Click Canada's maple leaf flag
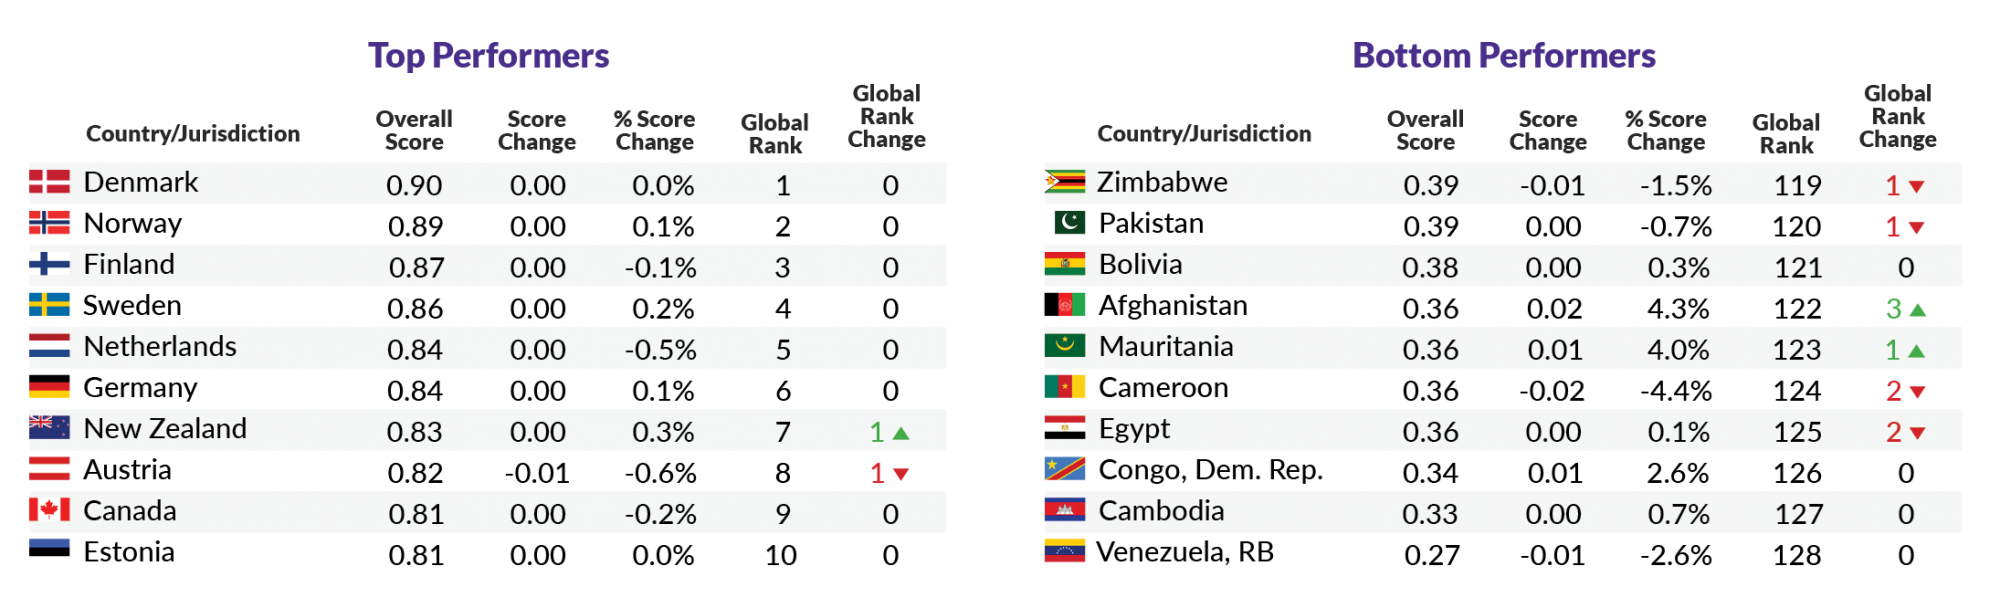This screenshot has width=2000, height=608. click(49, 510)
